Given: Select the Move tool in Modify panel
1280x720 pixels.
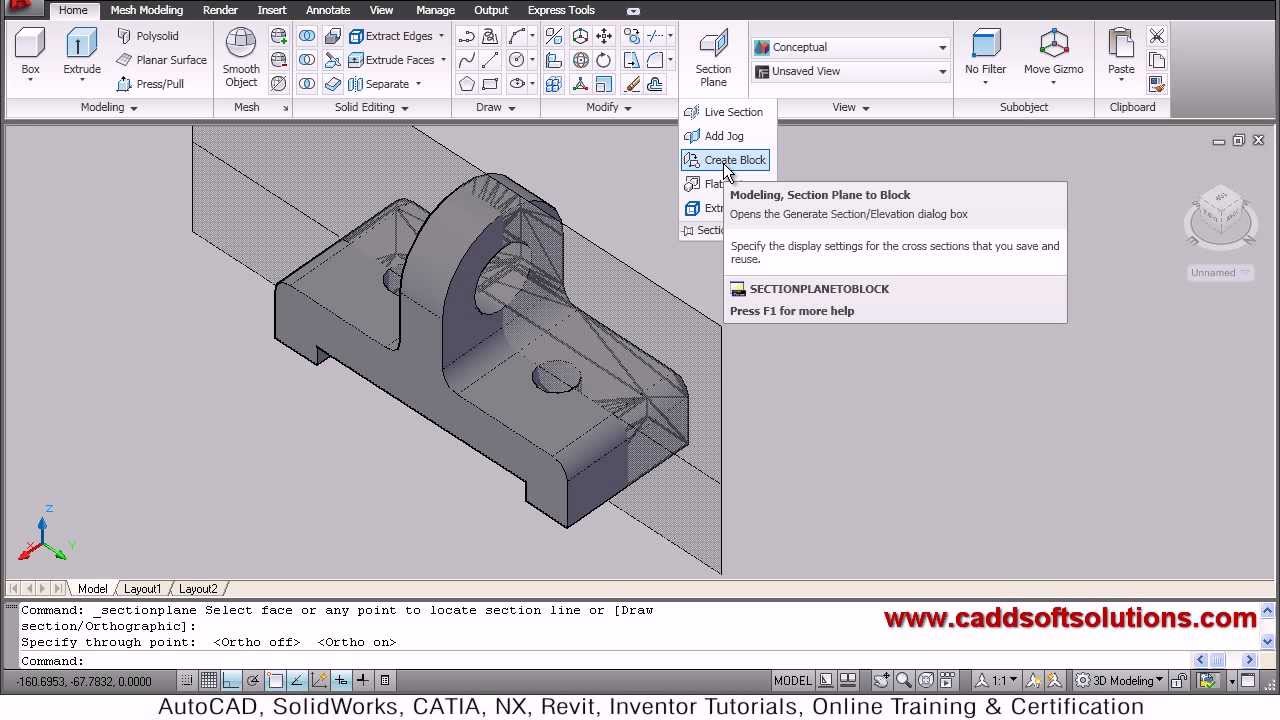Looking at the screenshot, I should (604, 36).
